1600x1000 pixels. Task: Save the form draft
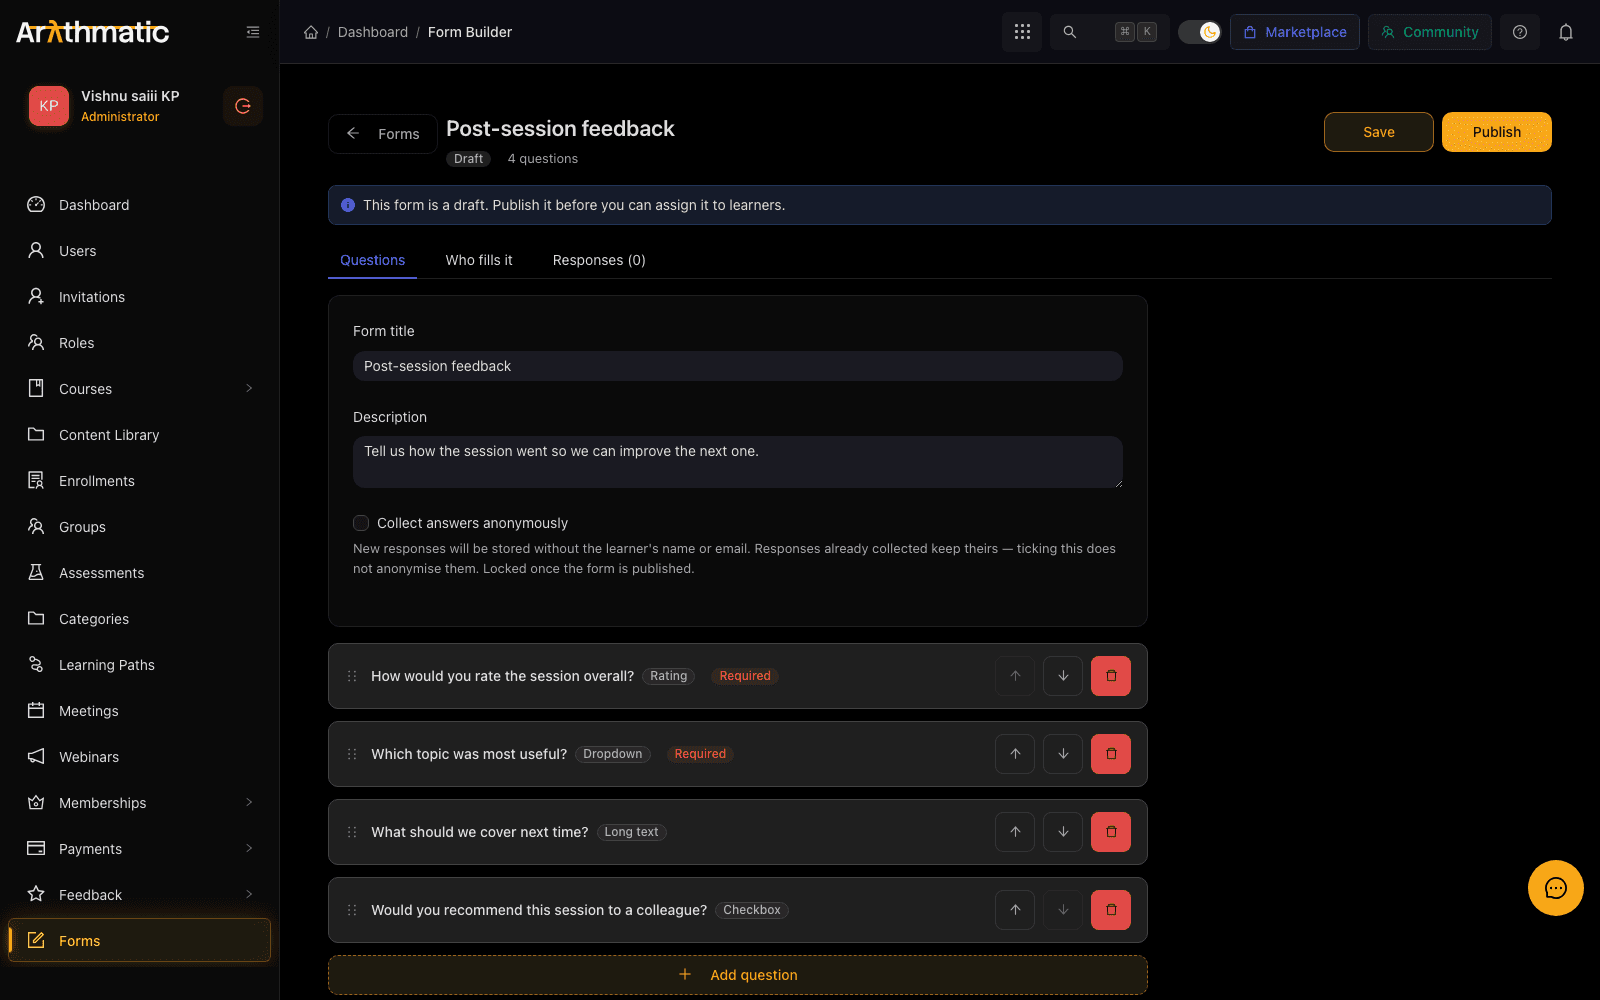[1379, 132]
